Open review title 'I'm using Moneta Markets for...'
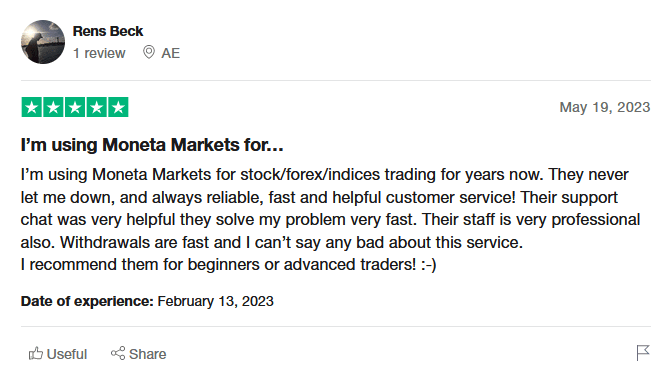The height and width of the screenshot is (372, 672). pyautogui.click(x=152, y=145)
